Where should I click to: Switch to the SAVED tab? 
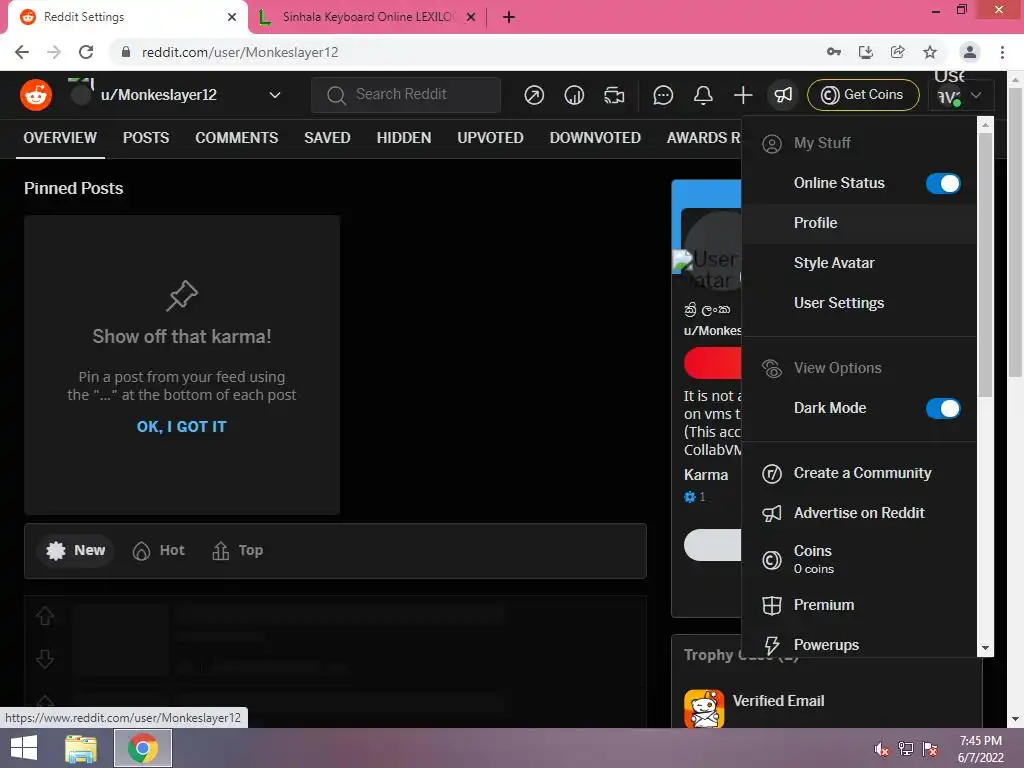(327, 138)
